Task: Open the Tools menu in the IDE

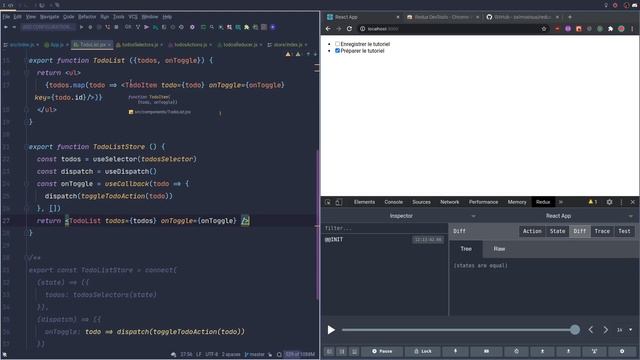Action: click(119, 17)
